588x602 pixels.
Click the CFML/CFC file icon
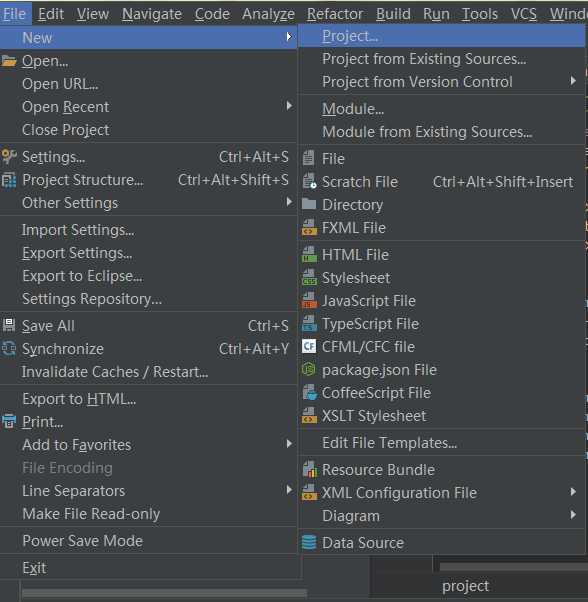[x=309, y=346]
